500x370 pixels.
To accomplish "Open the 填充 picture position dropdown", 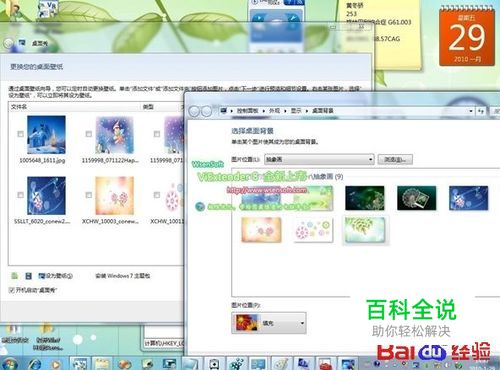I will tap(269, 323).
